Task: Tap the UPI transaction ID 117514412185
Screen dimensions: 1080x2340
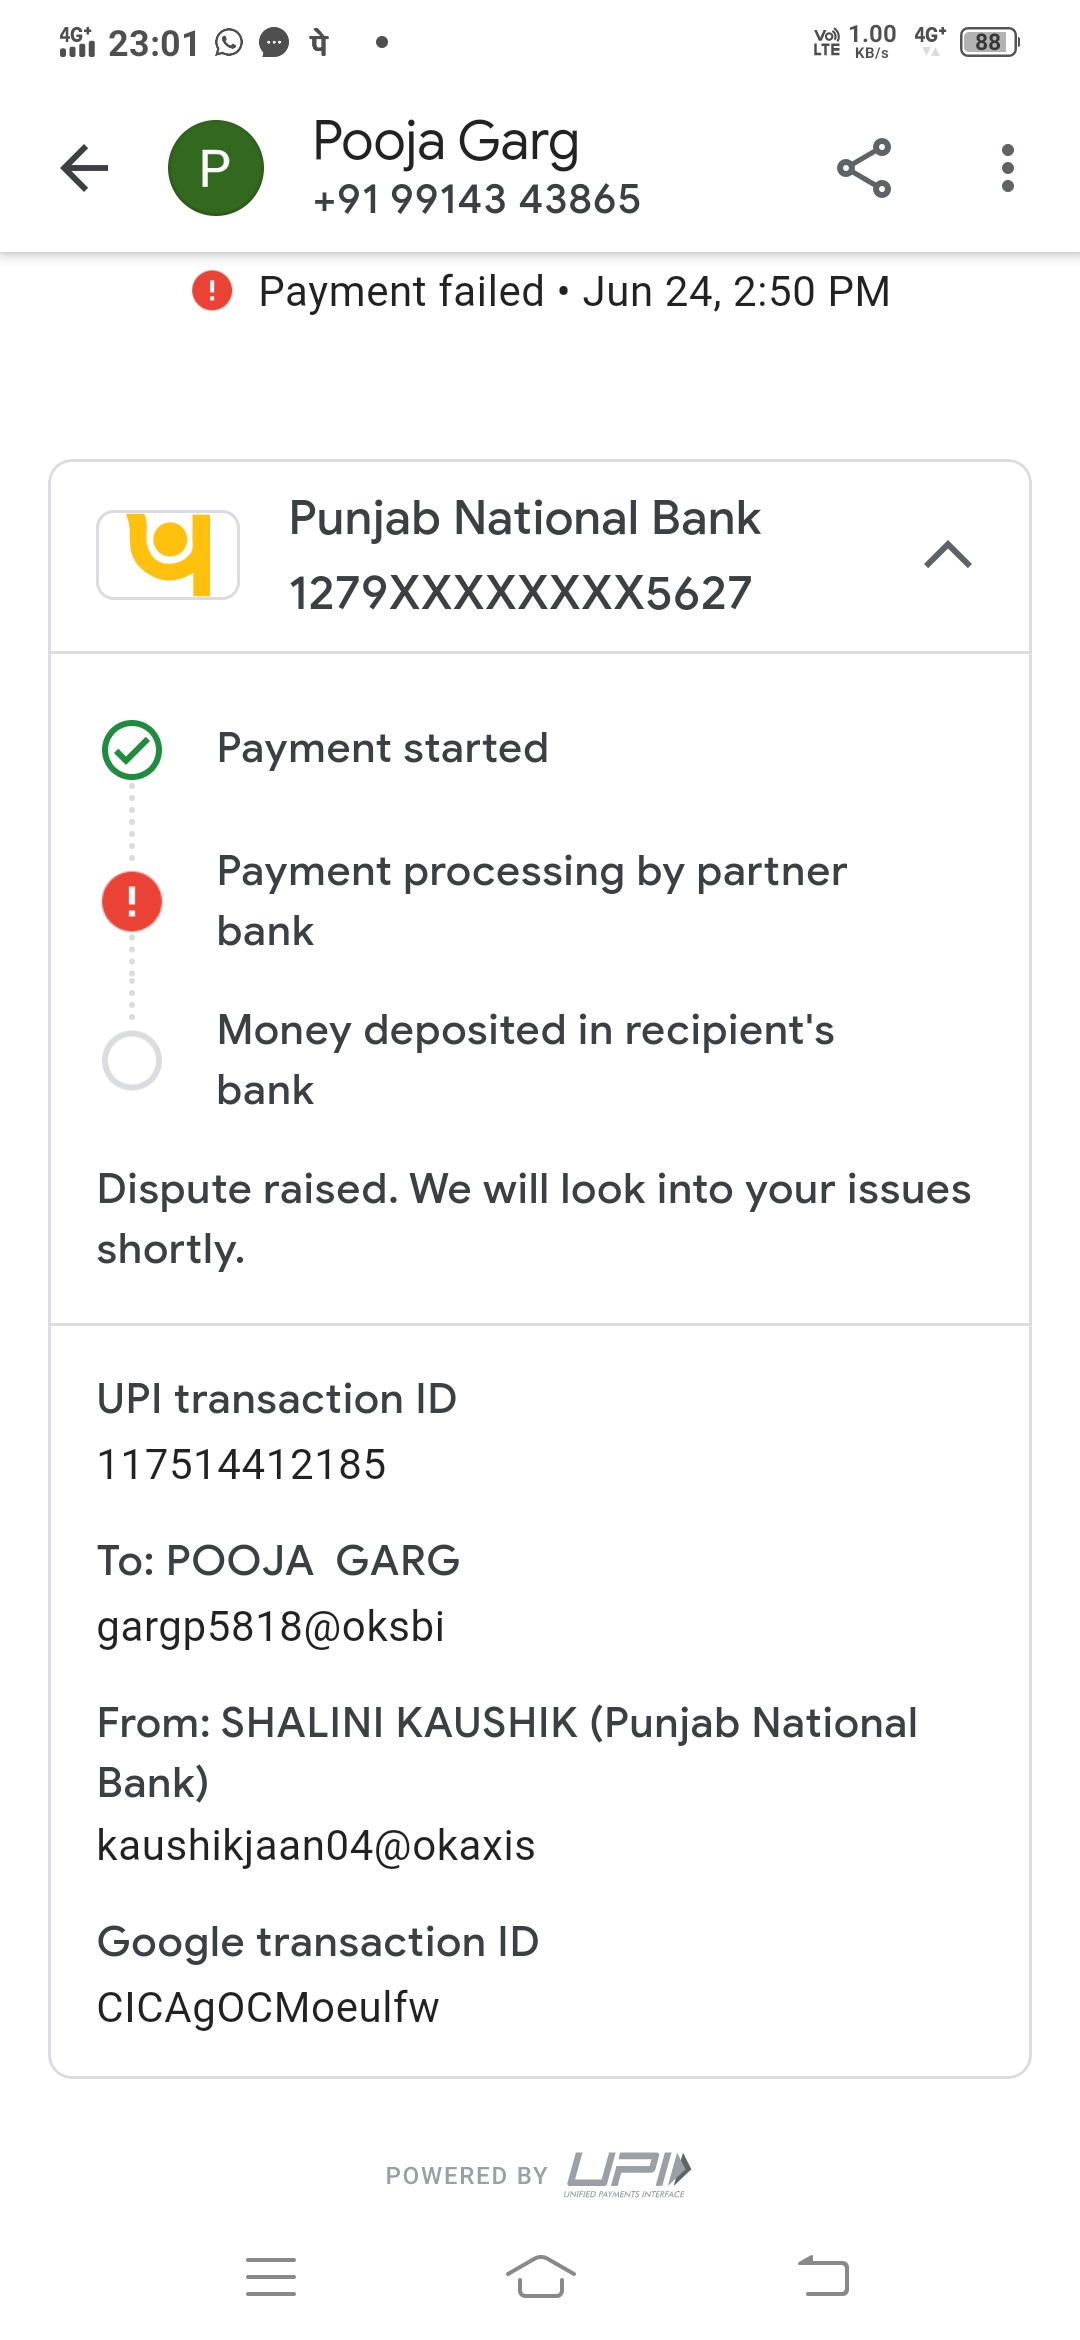Action: [x=241, y=1465]
